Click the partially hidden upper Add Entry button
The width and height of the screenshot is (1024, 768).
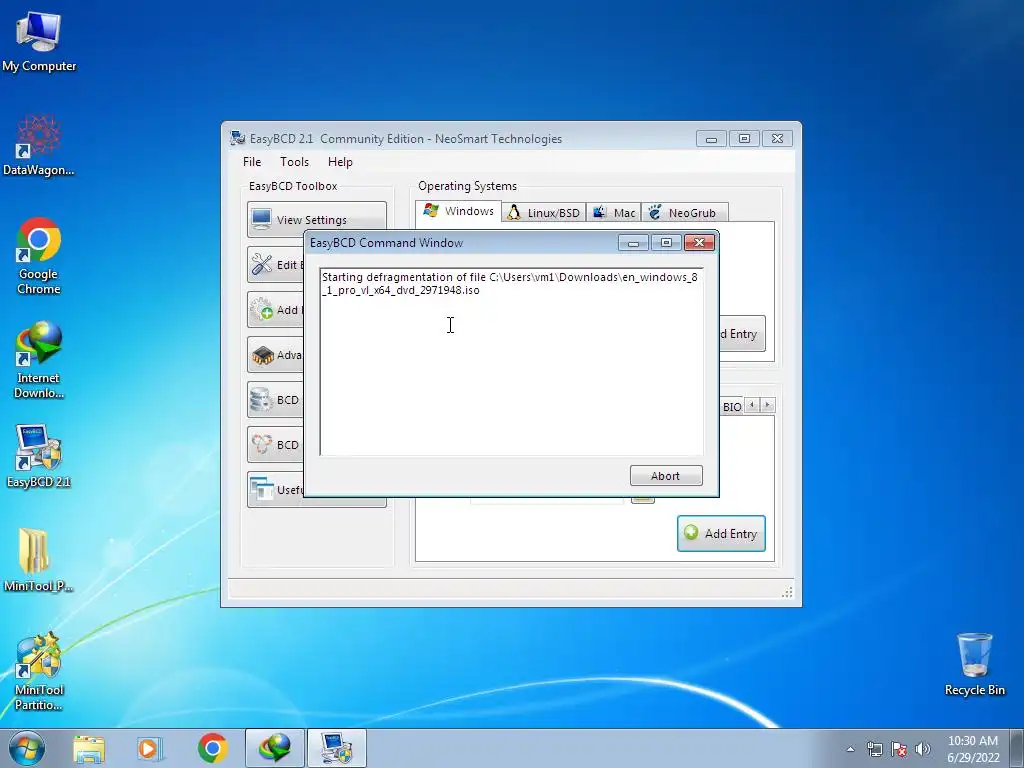[742, 334]
